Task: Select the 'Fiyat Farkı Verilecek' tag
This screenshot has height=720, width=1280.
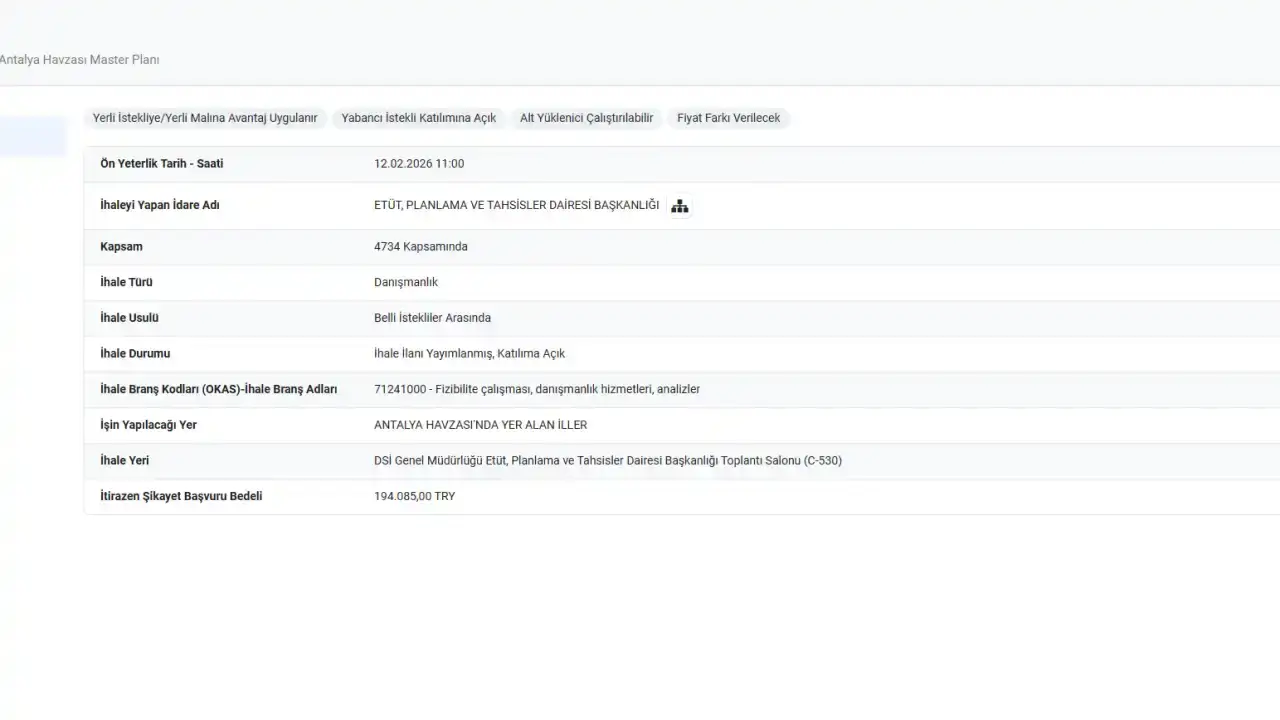Action: 728,118
